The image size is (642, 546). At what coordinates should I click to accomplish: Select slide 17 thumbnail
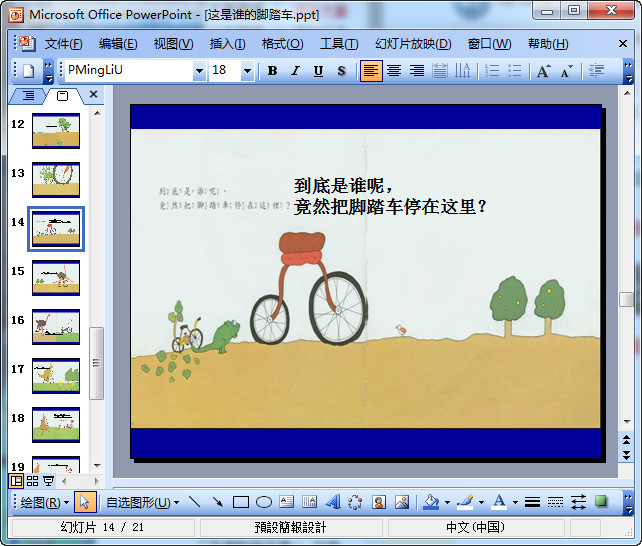[x=56, y=376]
